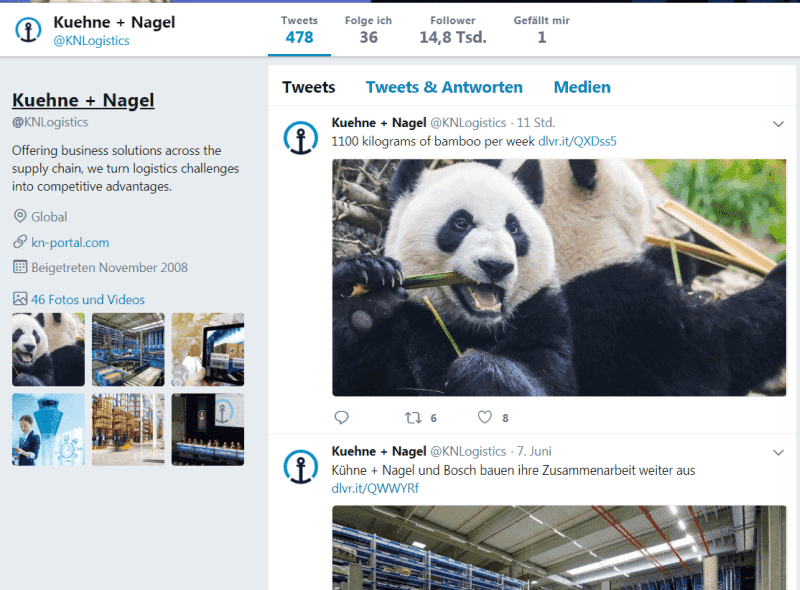The image size is (800, 590).
Task: Follow the dlvr.it/QWWYRf link
Action: (x=375, y=488)
